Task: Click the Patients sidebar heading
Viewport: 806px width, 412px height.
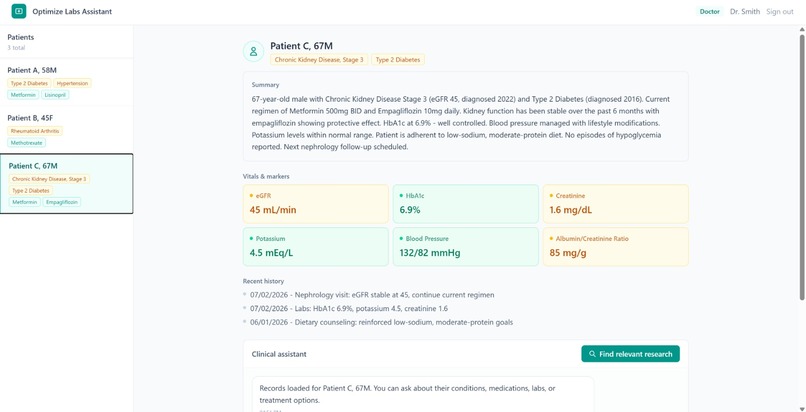Action: coord(21,38)
